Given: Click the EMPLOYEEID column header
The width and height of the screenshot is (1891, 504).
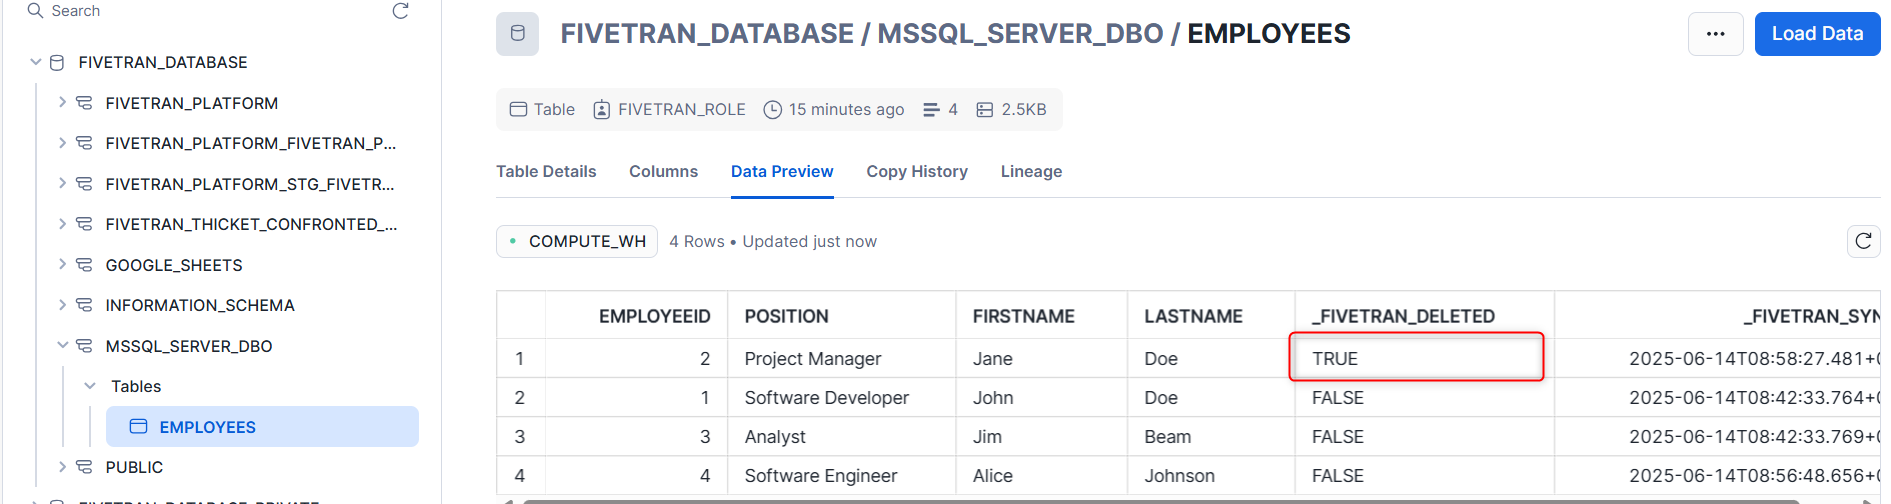Looking at the screenshot, I should click(x=636, y=316).
